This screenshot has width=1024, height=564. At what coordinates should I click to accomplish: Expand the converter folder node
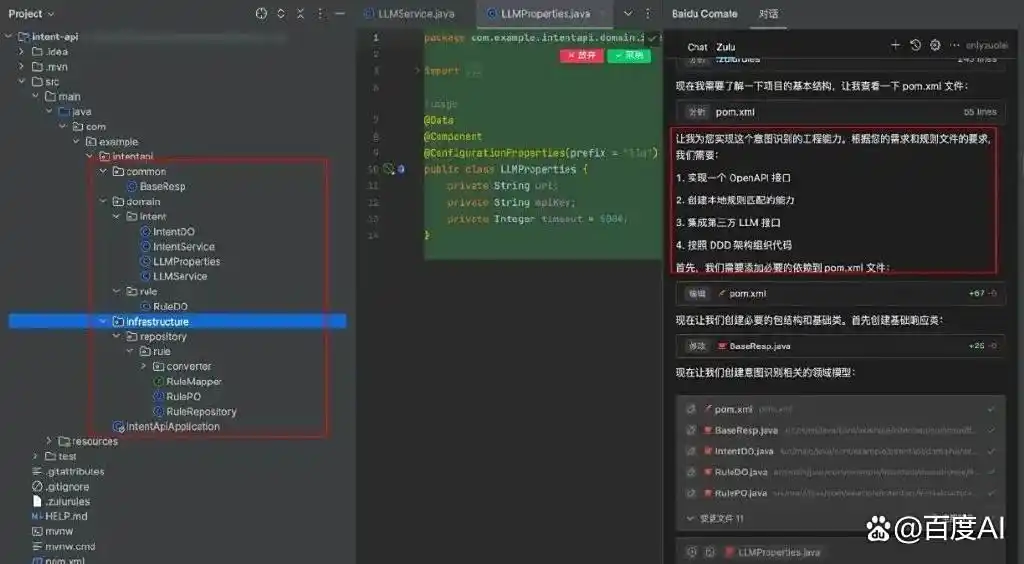(x=144, y=367)
